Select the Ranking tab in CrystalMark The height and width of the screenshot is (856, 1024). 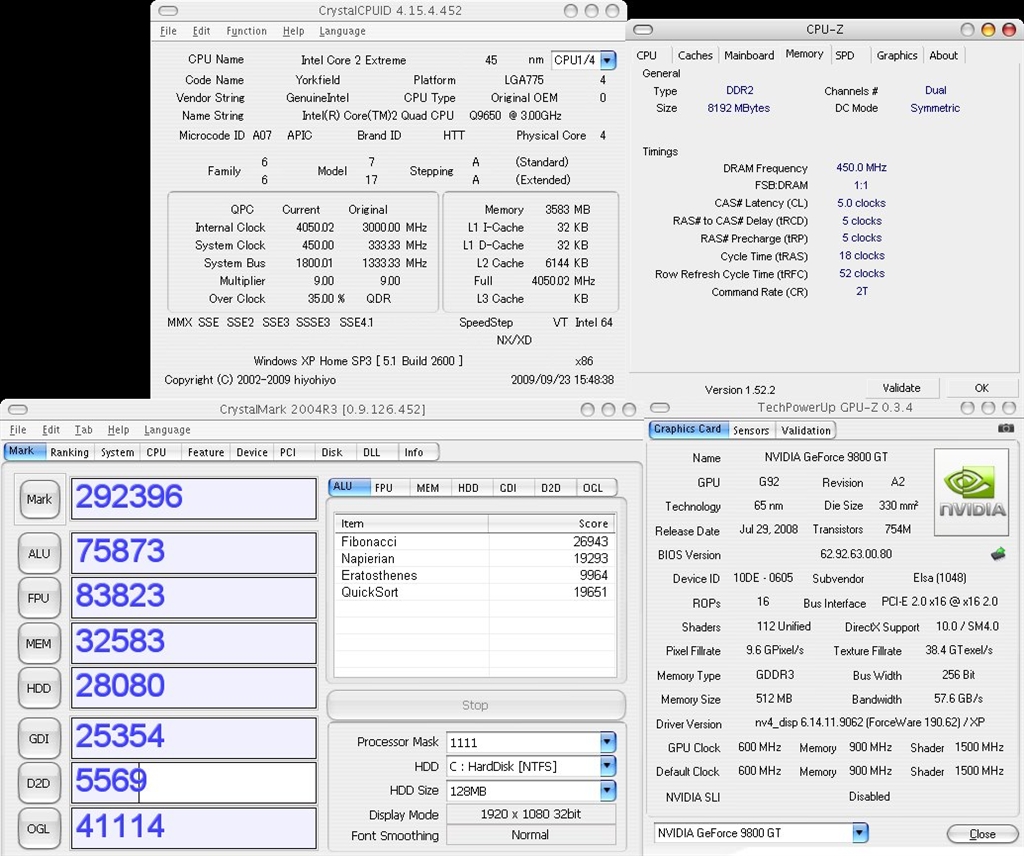69,452
